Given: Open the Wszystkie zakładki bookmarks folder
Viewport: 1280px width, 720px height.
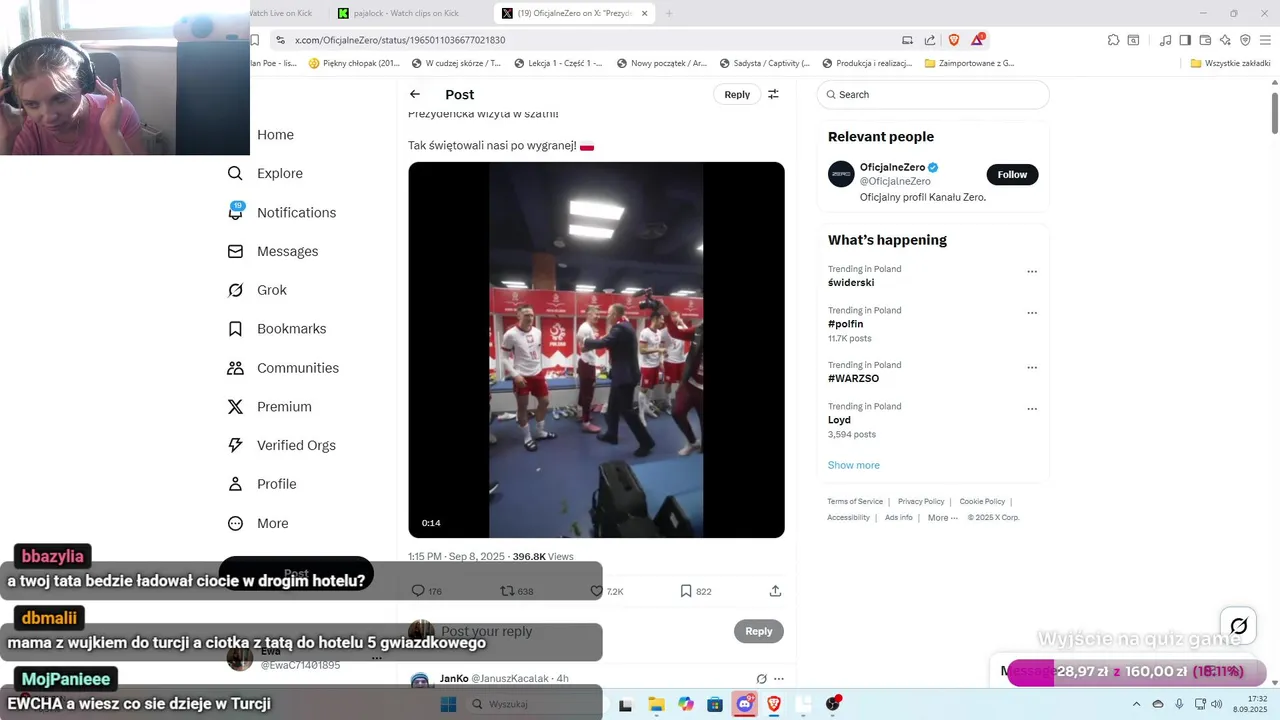Looking at the screenshot, I should pos(1231,63).
